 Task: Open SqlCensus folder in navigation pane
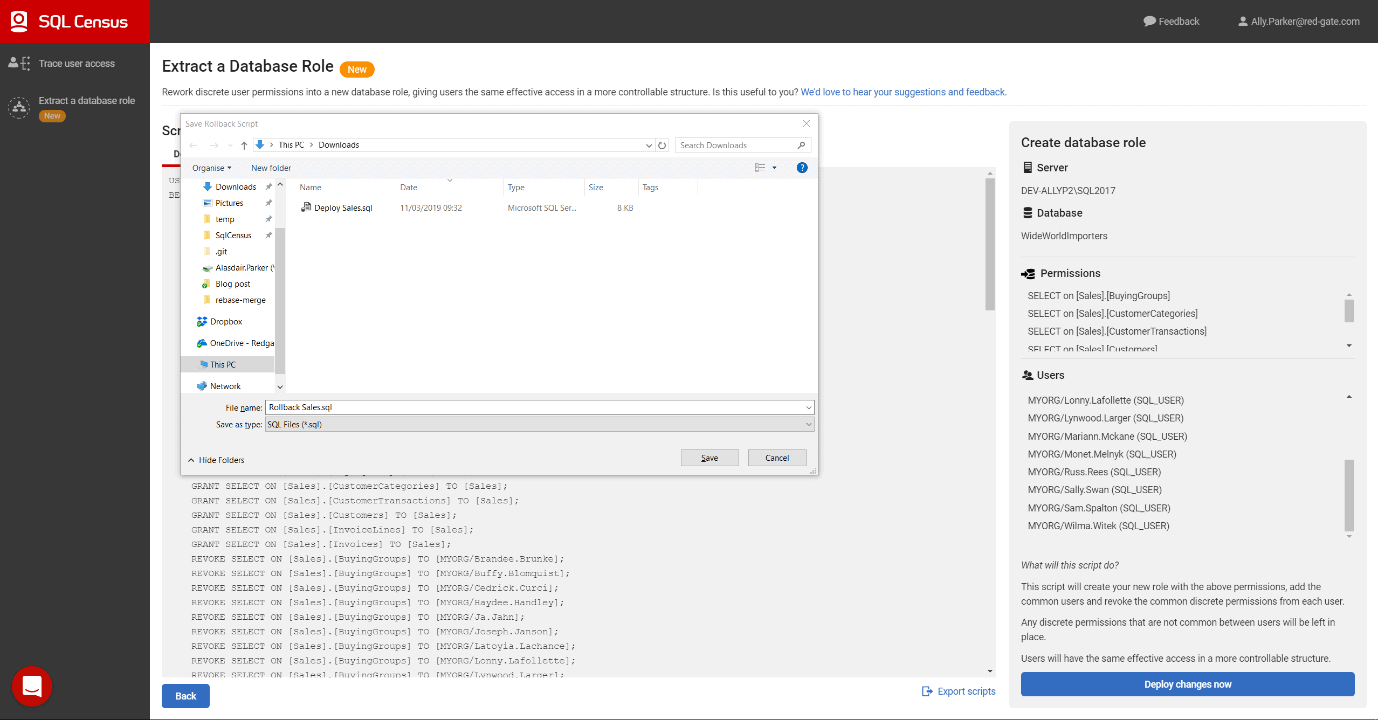pyautogui.click(x=233, y=235)
